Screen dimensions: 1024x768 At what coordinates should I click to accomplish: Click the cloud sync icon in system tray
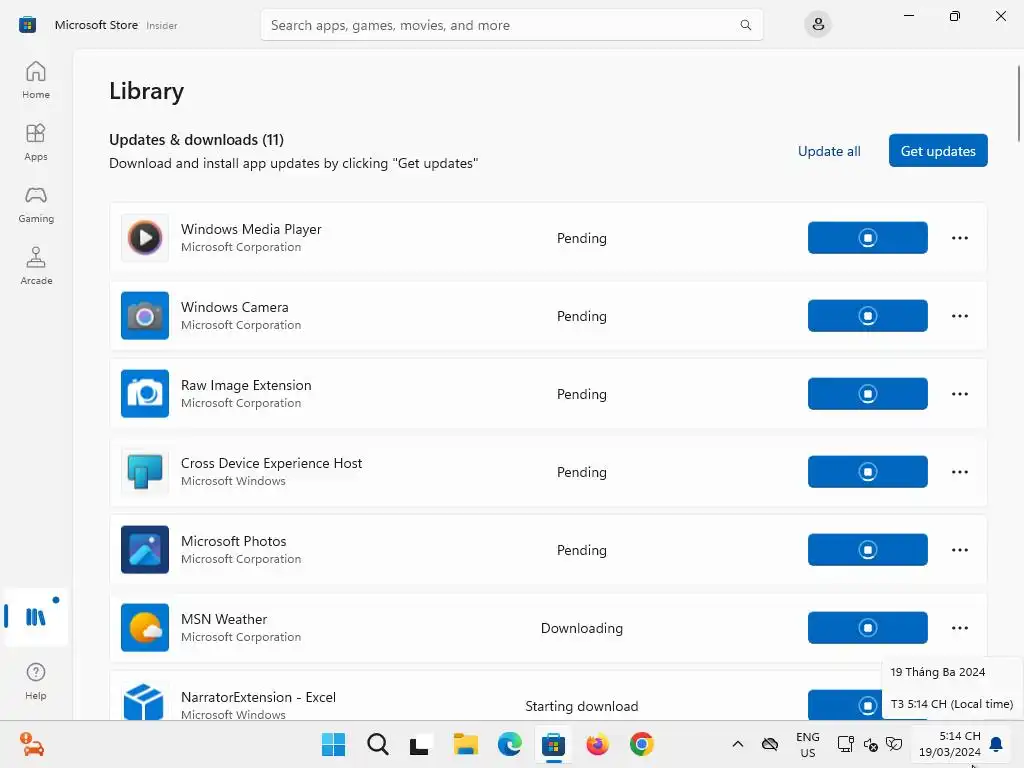tap(770, 744)
